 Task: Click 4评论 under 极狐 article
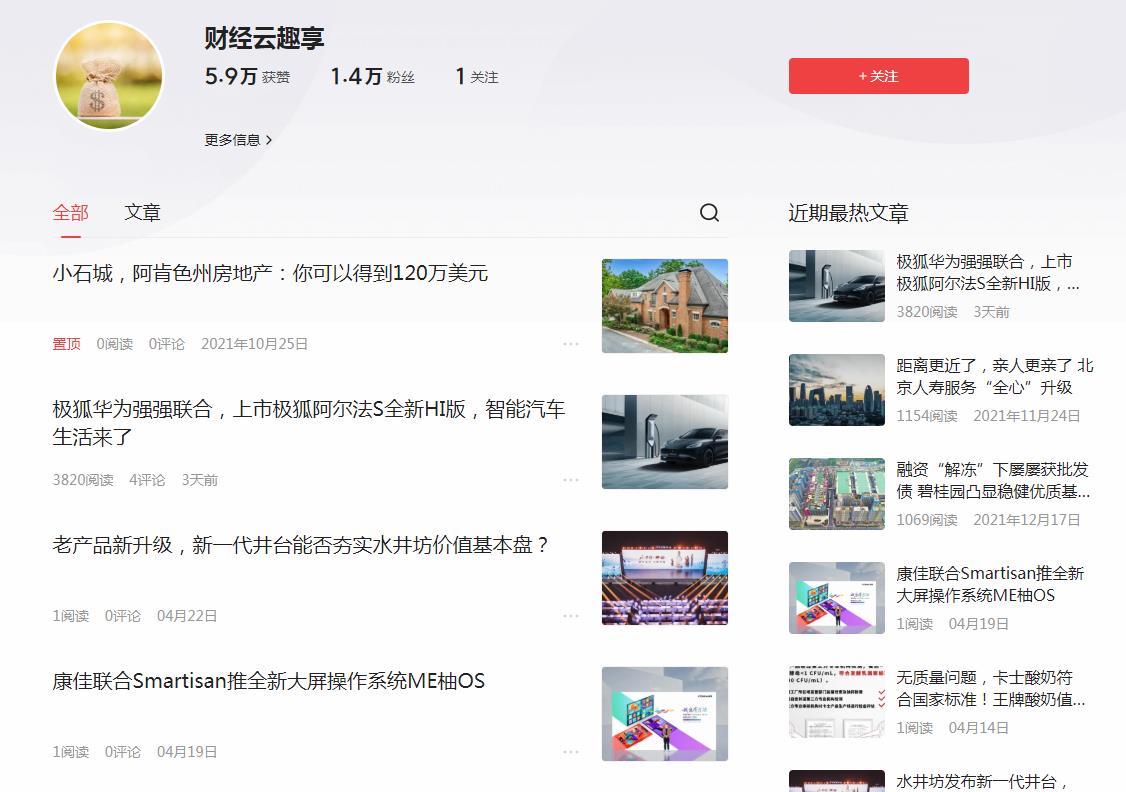(147, 480)
